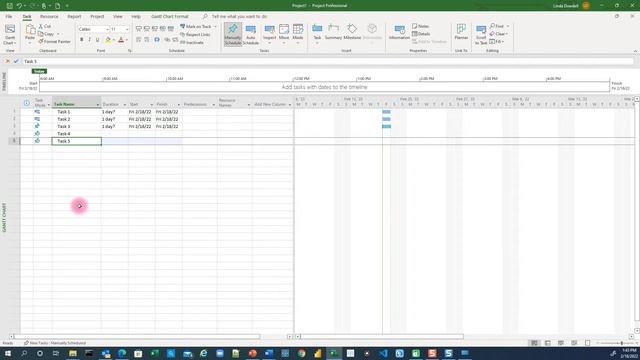This screenshot has width=640, height=360.
Task: Open the Windows Start menu
Action: click(8, 353)
